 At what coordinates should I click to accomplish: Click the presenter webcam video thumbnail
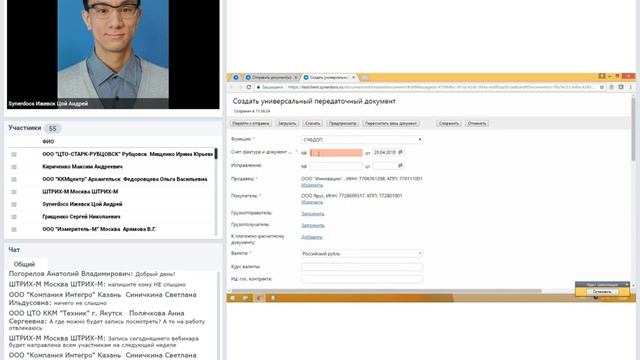(113, 54)
